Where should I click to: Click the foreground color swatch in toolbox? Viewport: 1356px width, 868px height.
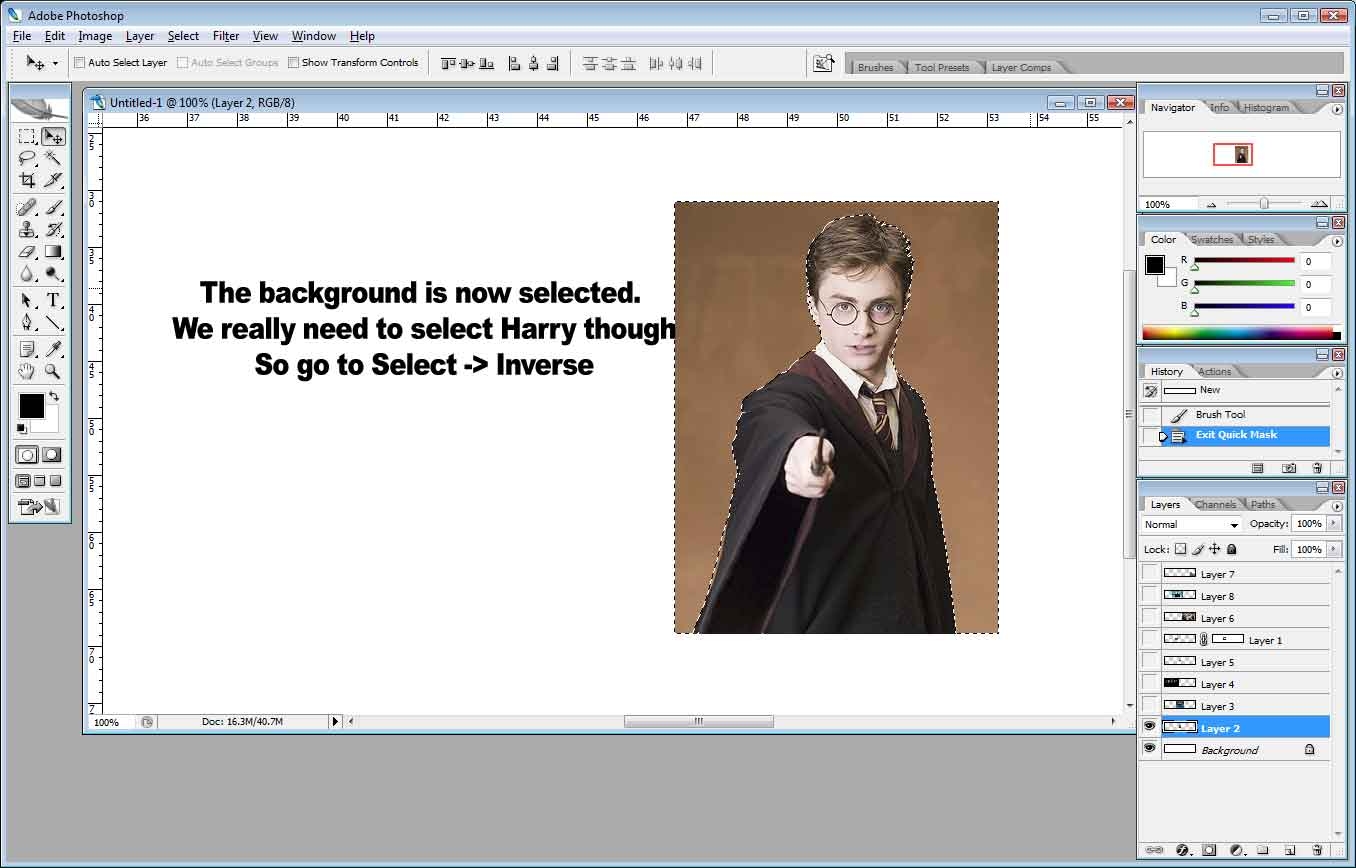pyautogui.click(x=31, y=406)
